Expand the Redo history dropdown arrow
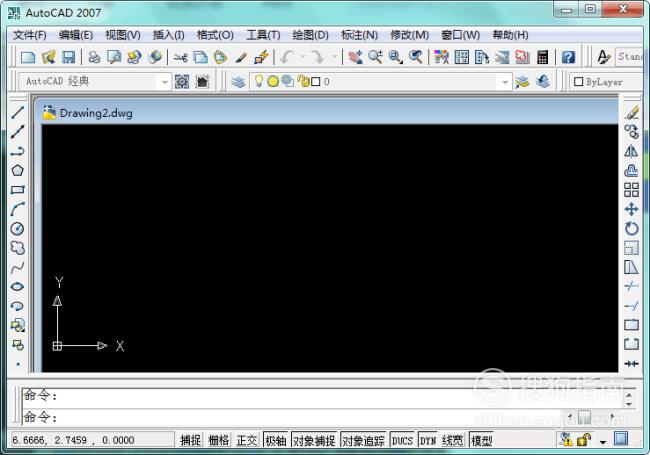This screenshot has height=455, width=650. coord(334,57)
